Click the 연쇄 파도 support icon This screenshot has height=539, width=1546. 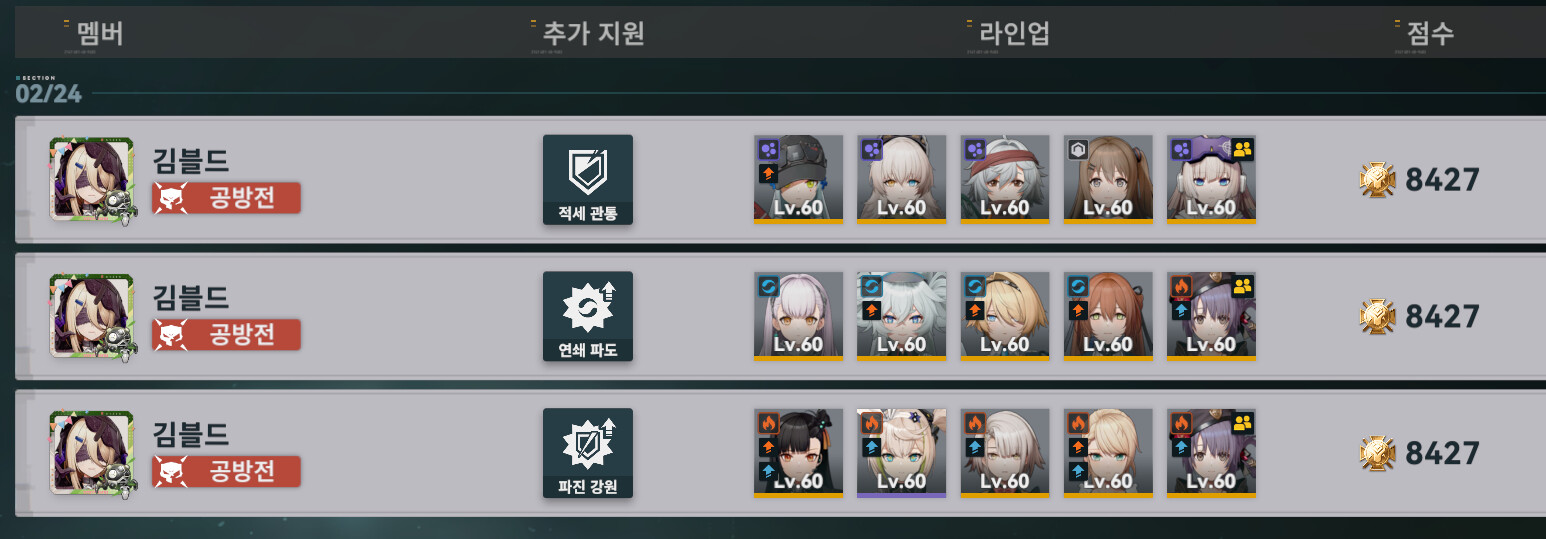587,316
